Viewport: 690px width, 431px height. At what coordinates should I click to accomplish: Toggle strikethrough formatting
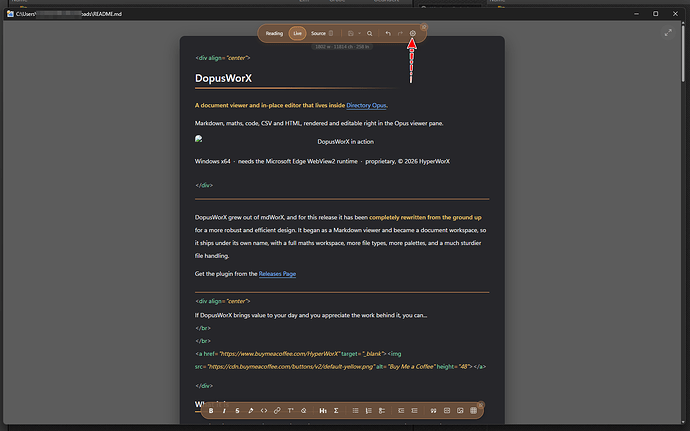pos(237,410)
